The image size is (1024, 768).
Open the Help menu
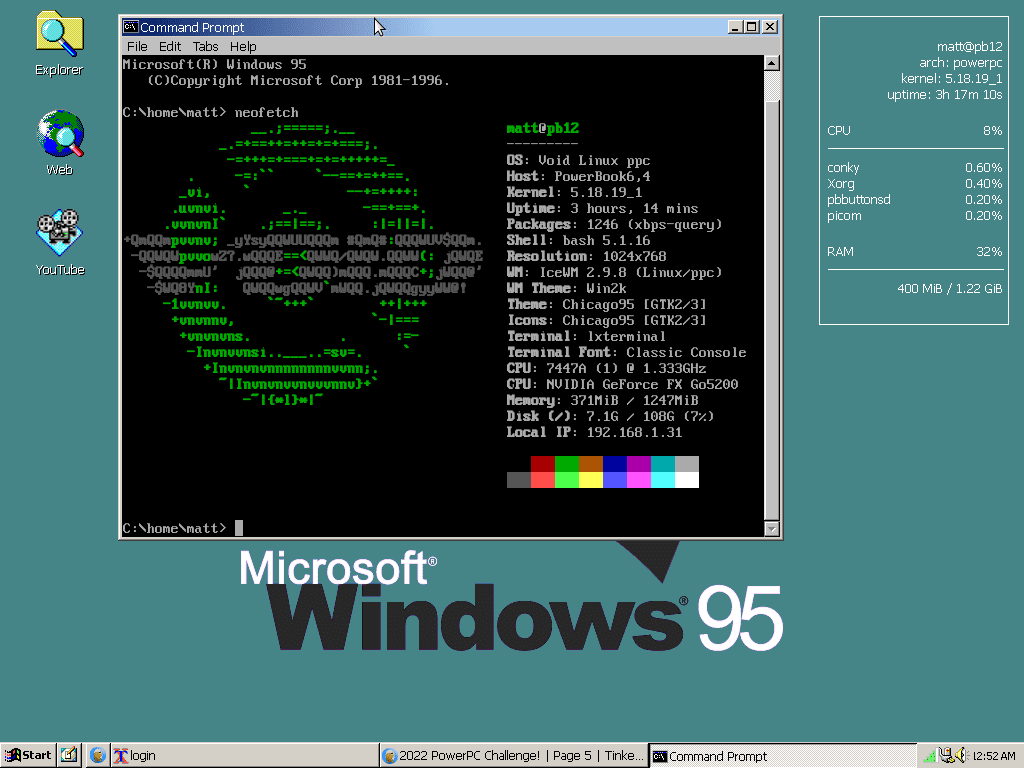[x=243, y=46]
